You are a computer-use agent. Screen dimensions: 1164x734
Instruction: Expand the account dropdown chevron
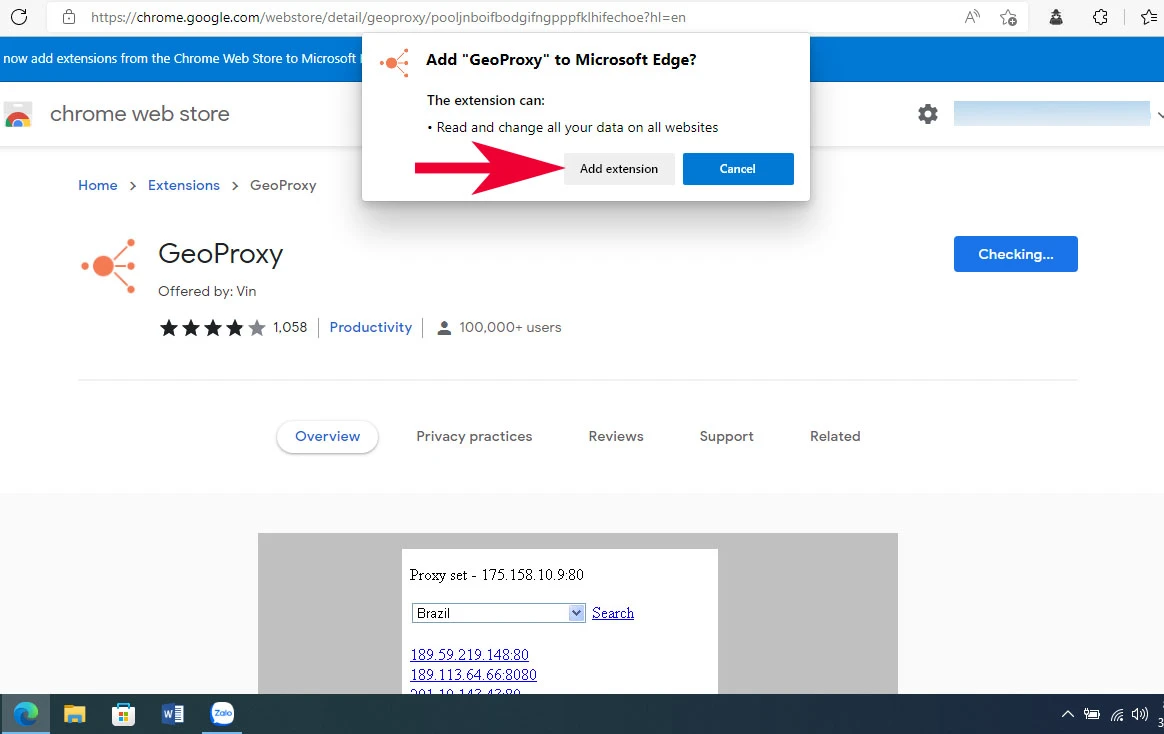tap(1158, 114)
